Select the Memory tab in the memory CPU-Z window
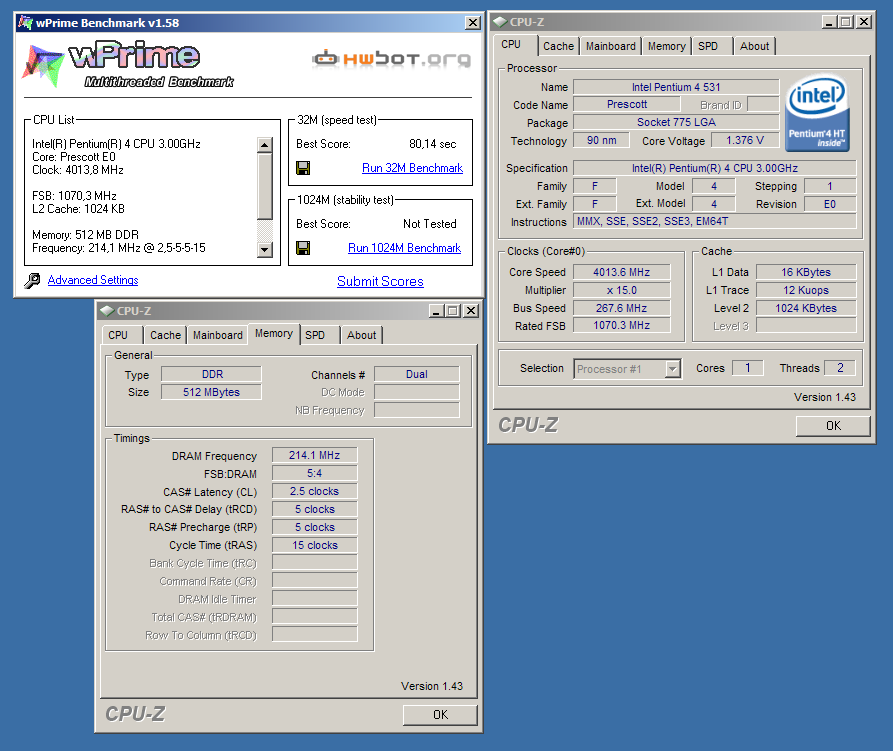 point(274,334)
